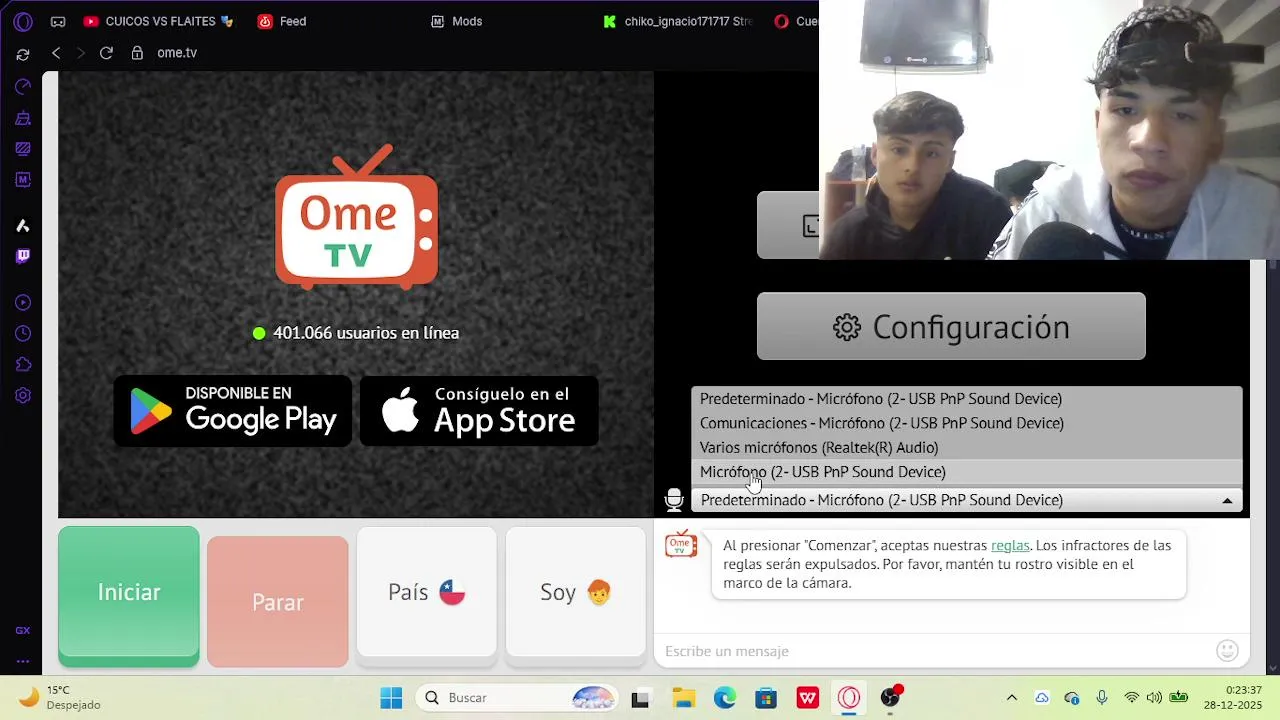Select Predeterminado - Micrófono option in list
The width and height of the screenshot is (1280, 720).
pyautogui.click(x=966, y=399)
